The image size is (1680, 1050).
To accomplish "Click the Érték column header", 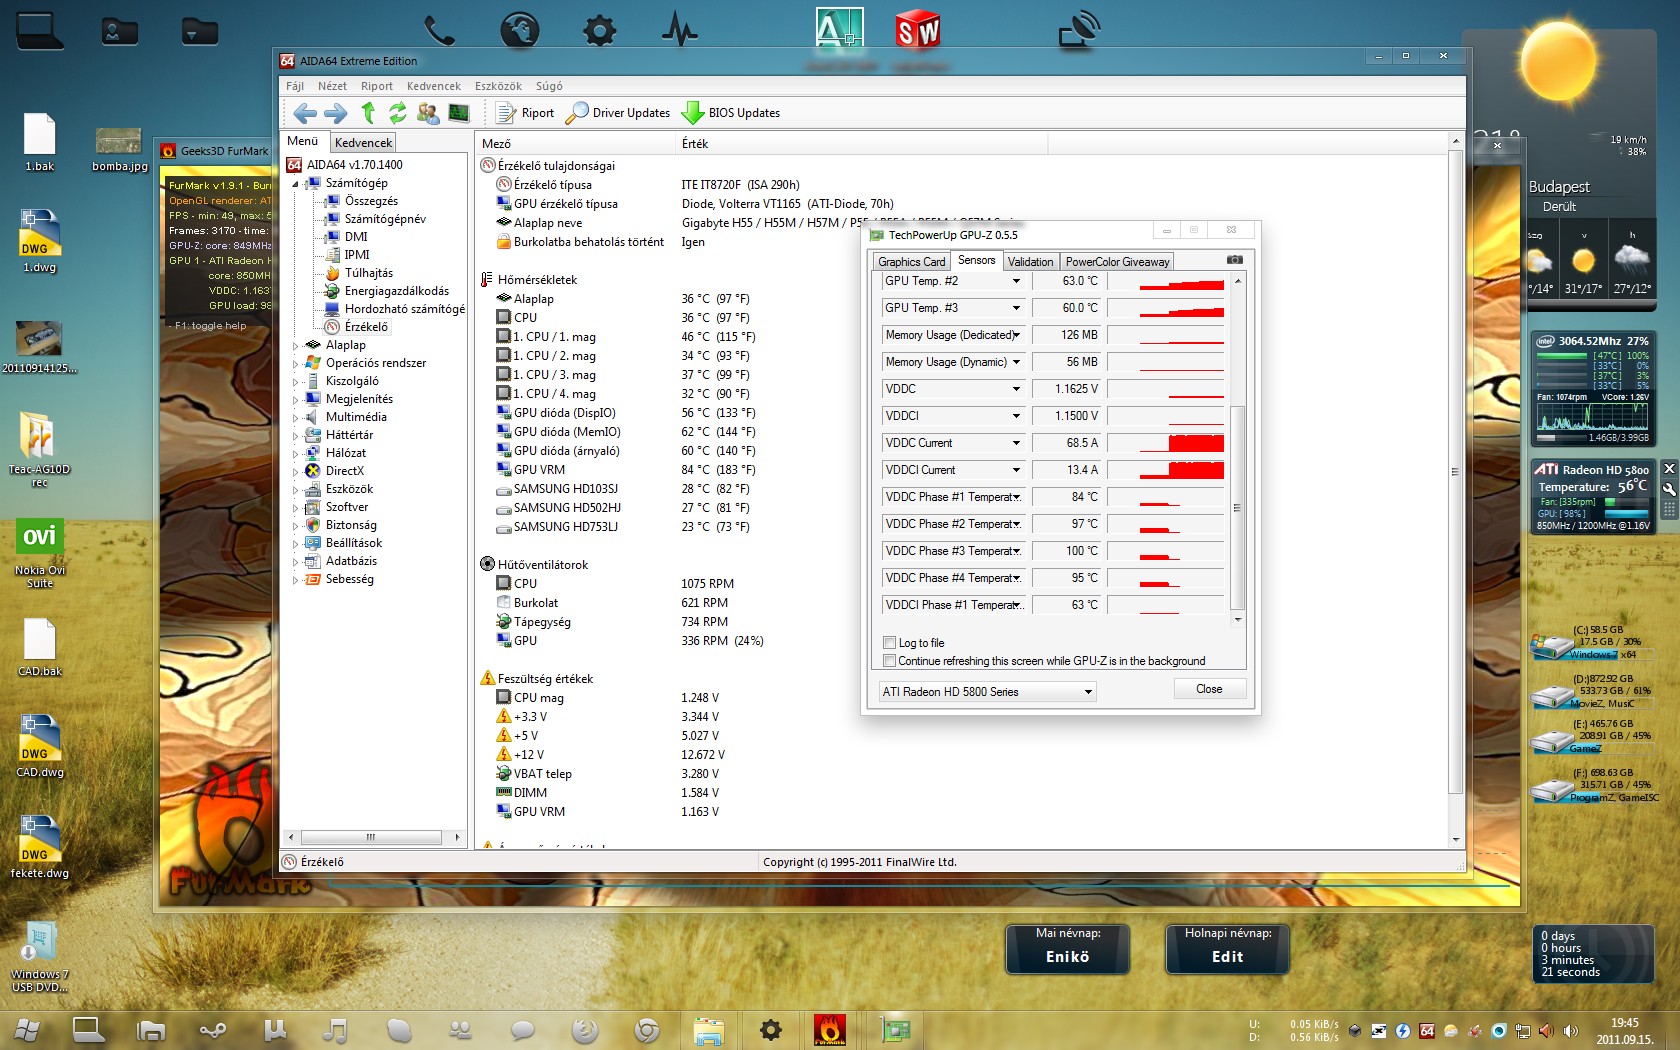I will tap(862, 144).
